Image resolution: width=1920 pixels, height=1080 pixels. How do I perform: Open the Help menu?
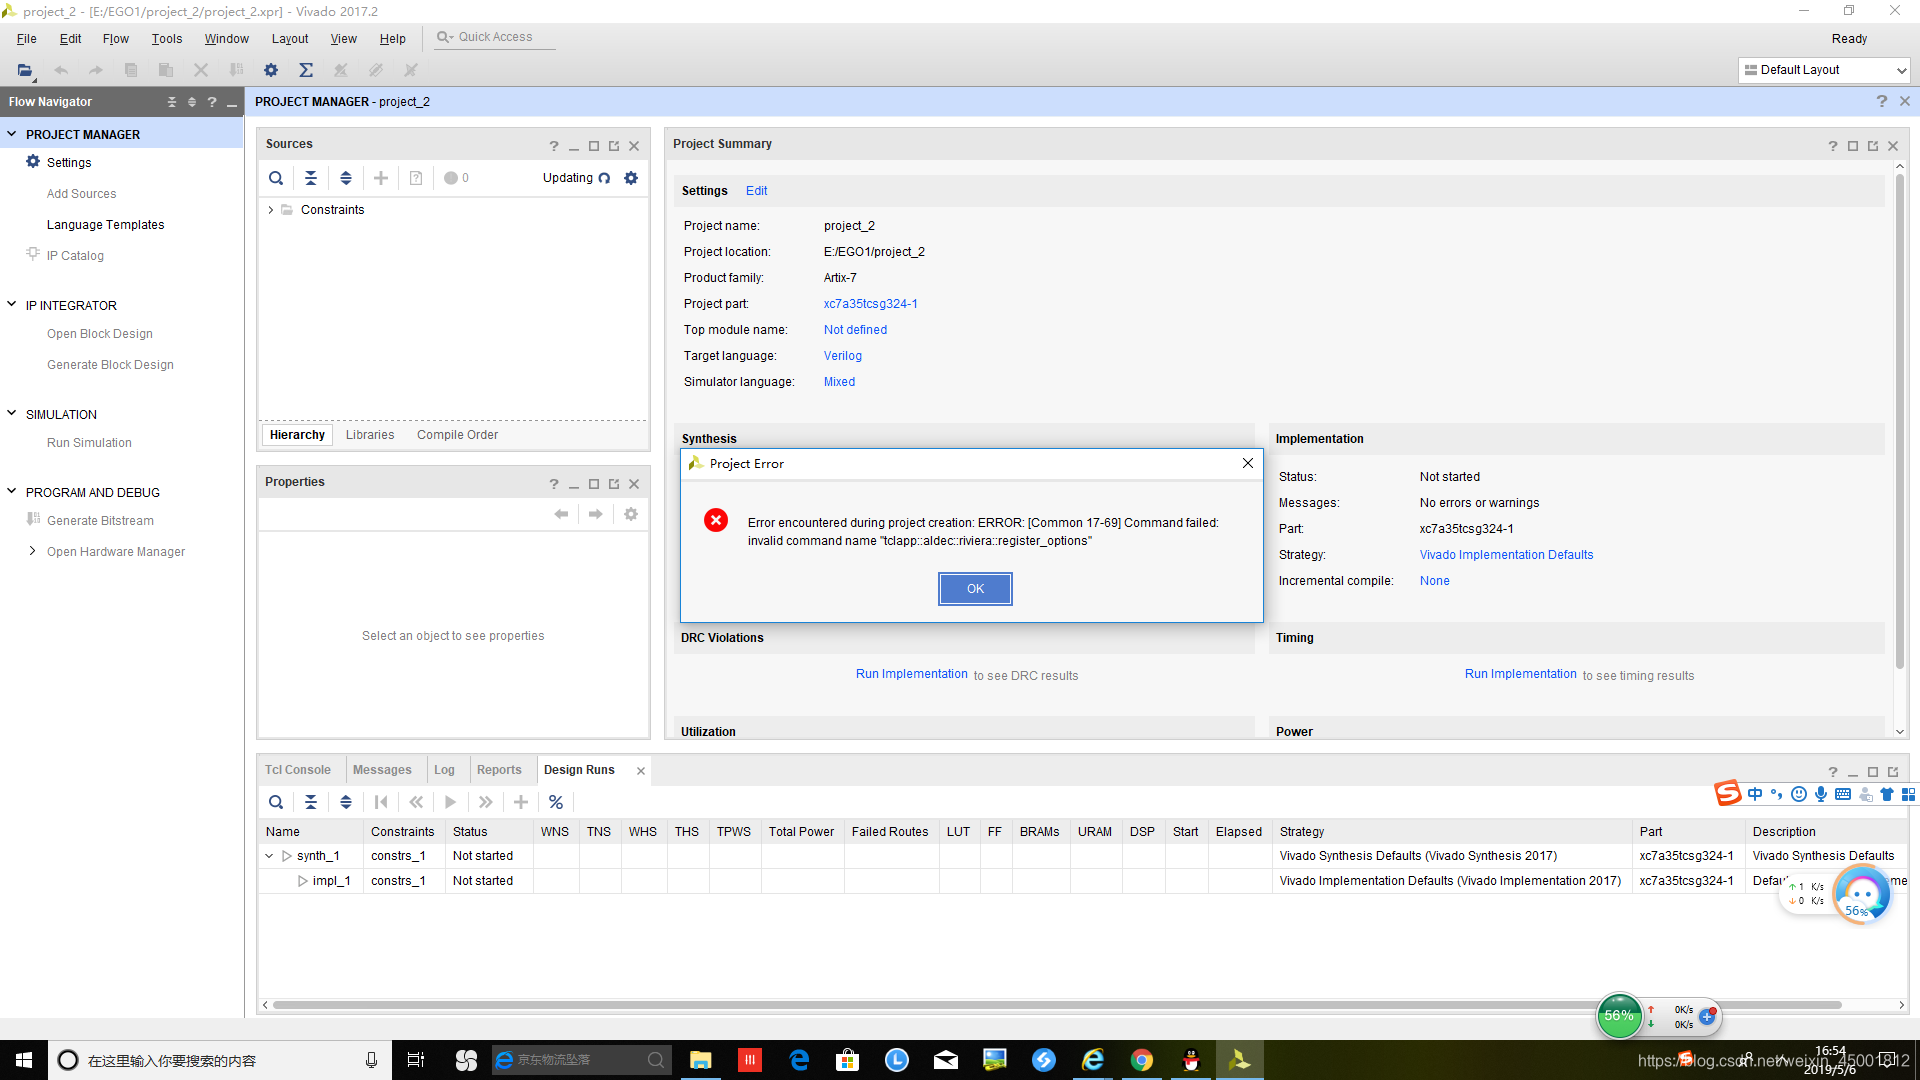pyautogui.click(x=392, y=38)
